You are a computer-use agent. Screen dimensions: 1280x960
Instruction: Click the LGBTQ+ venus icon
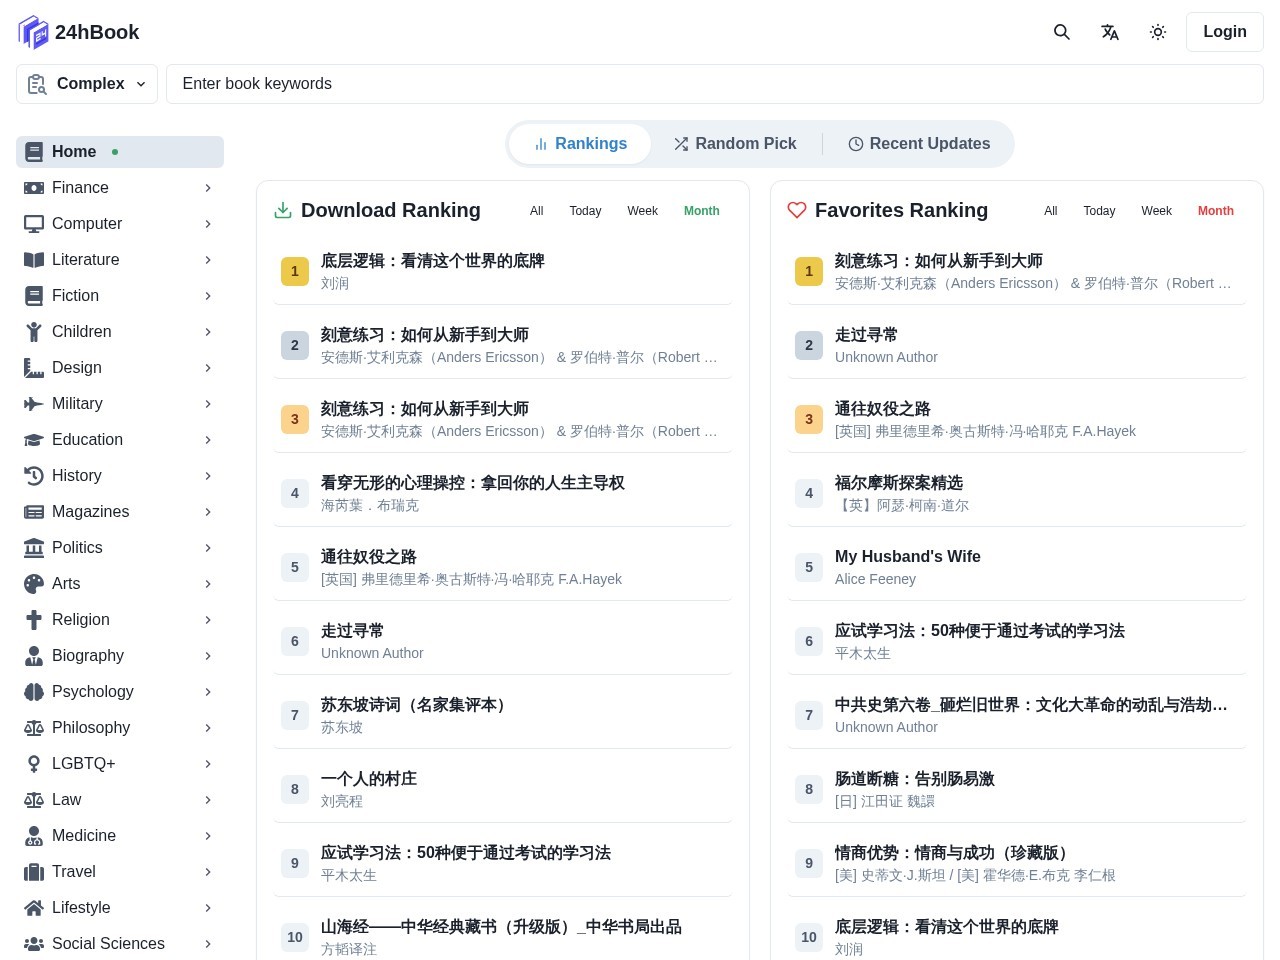click(x=34, y=764)
